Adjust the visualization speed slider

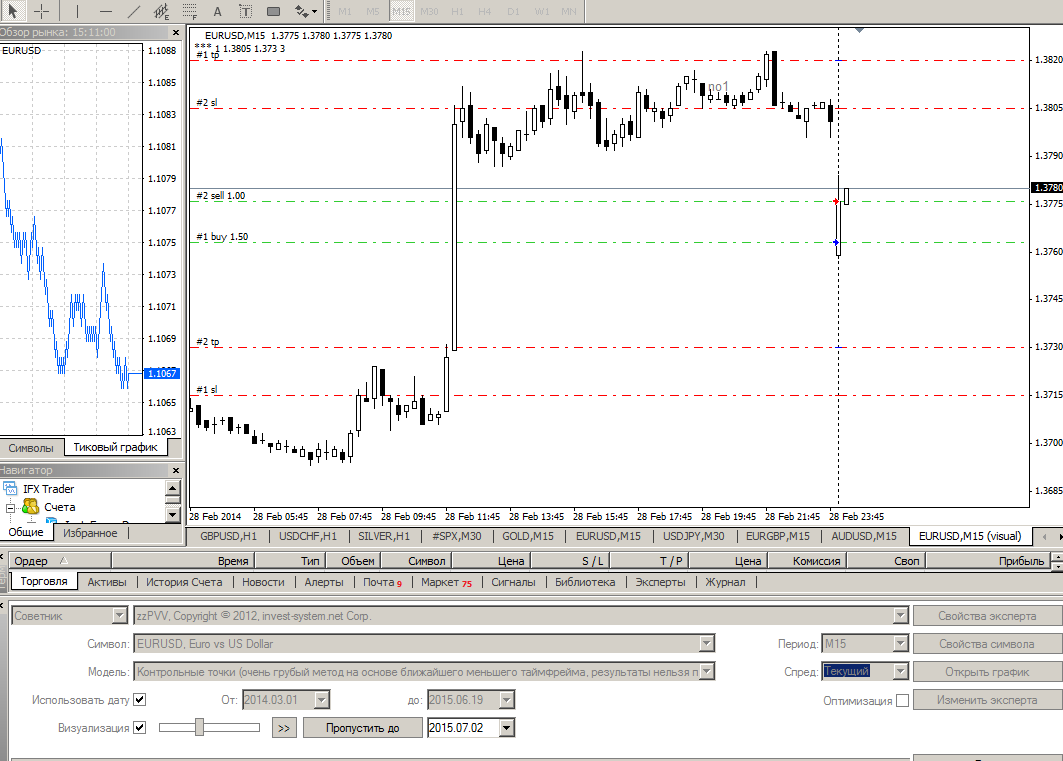pyautogui.click(x=199, y=728)
